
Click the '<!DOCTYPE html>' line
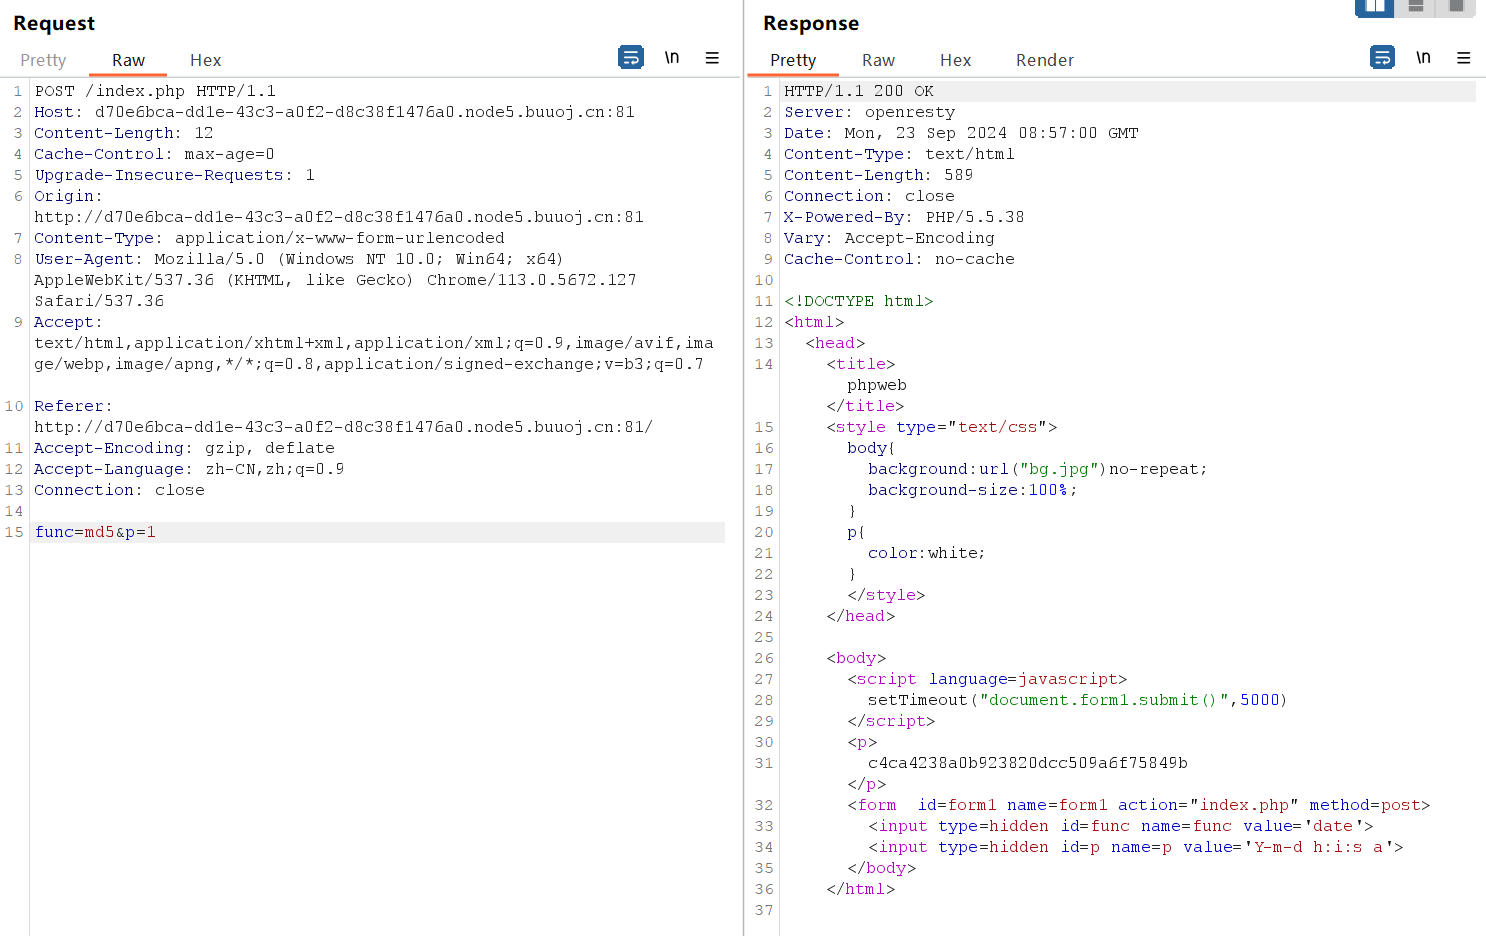859,301
